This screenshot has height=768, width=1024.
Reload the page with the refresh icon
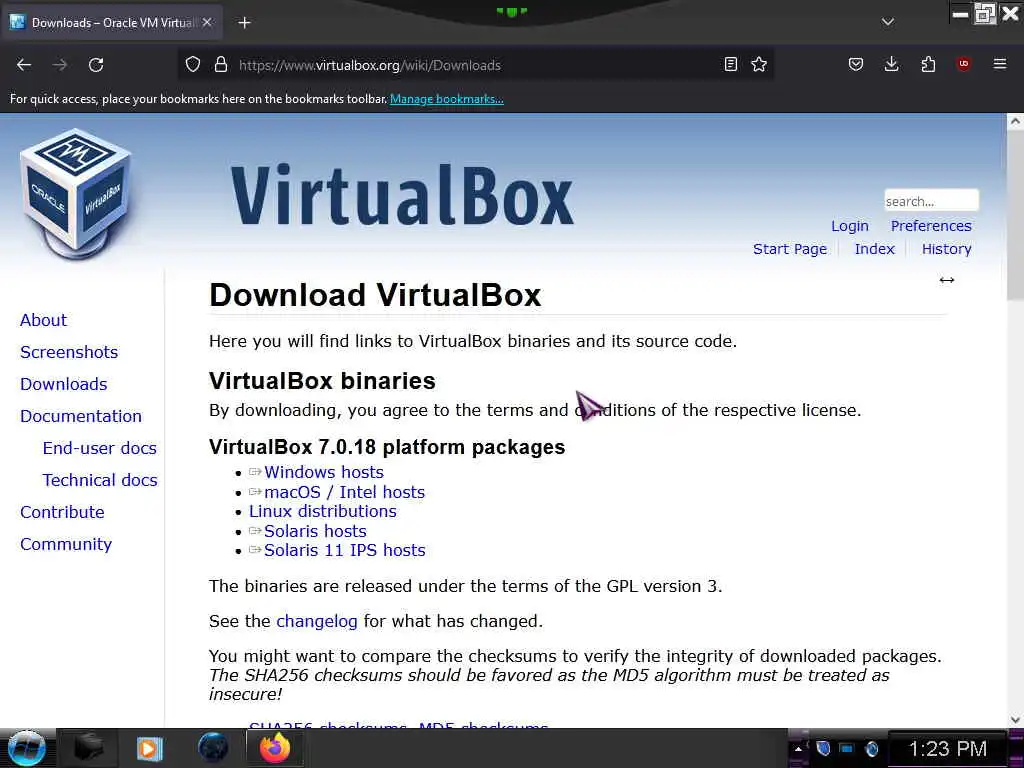96,65
